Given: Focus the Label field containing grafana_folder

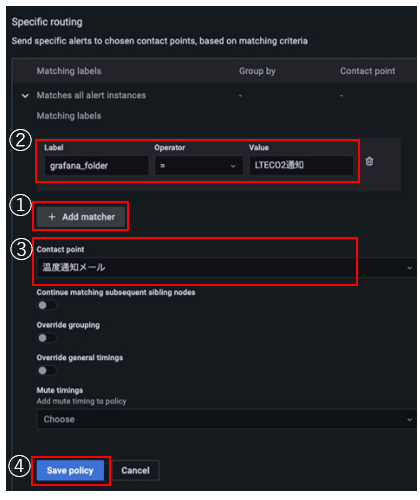Looking at the screenshot, I should click(x=96, y=166).
